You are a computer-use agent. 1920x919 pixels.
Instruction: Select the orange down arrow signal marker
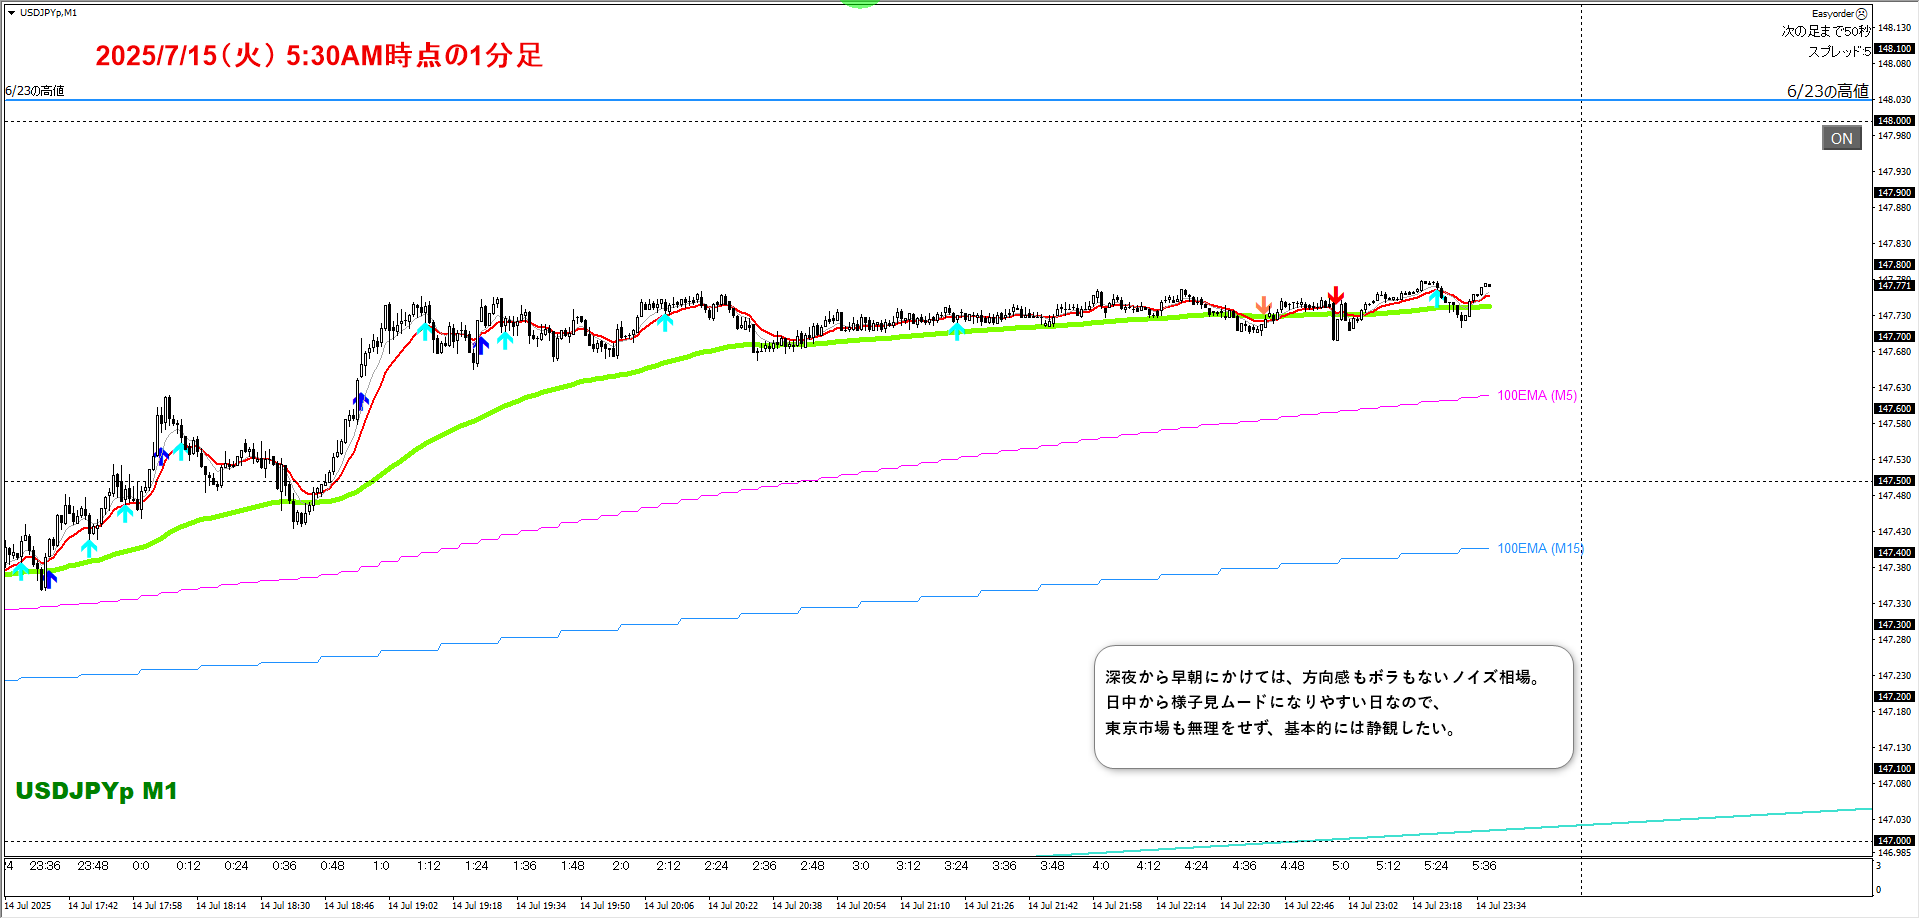tap(1263, 304)
